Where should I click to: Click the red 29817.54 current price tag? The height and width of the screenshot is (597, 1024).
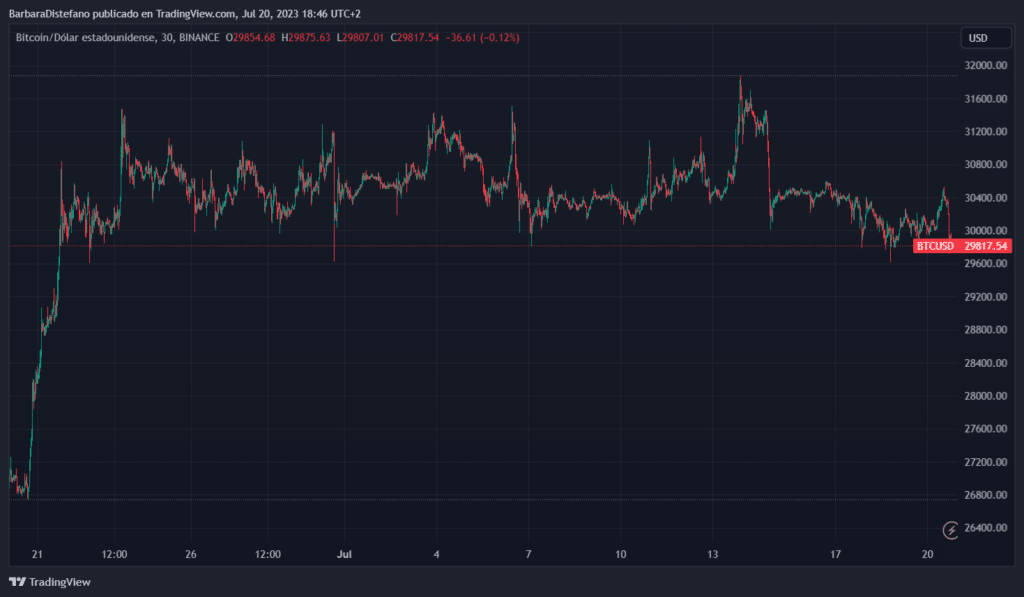coord(984,246)
